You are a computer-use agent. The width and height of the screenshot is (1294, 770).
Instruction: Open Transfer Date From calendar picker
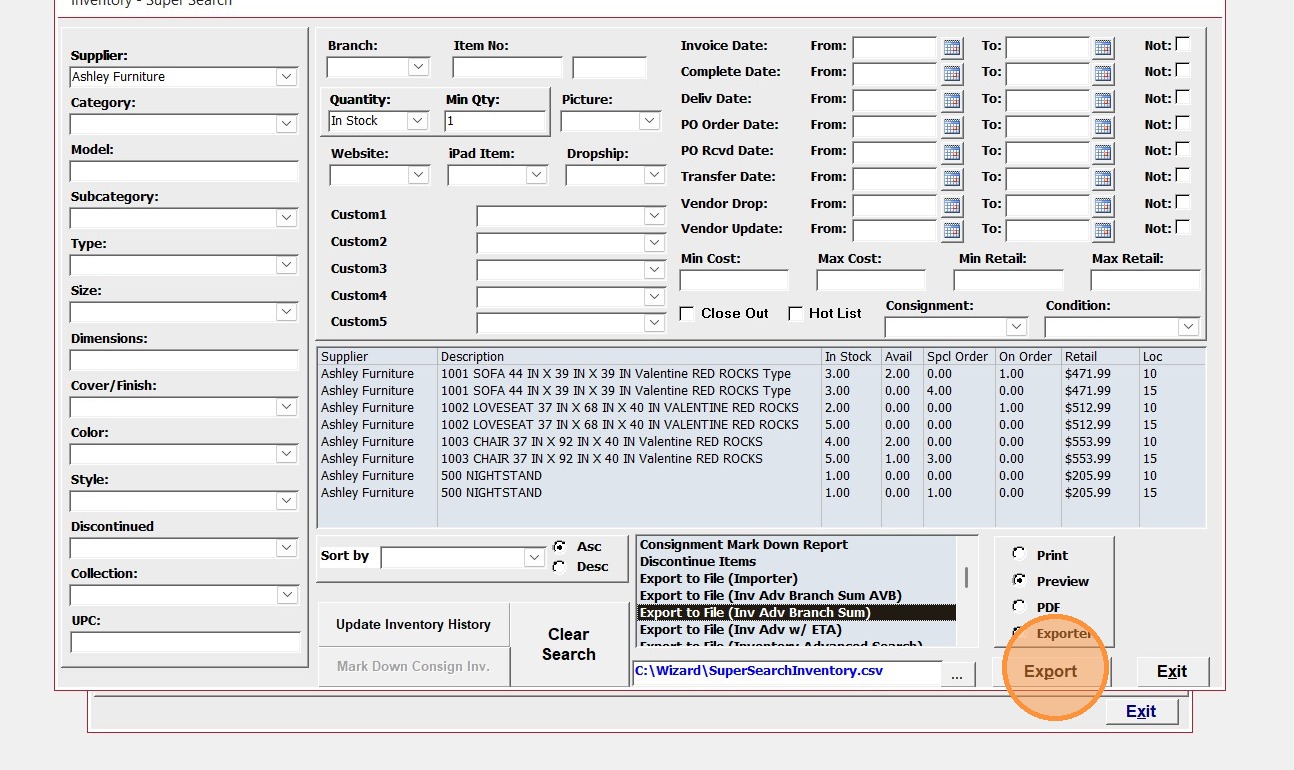pyautogui.click(x=951, y=178)
